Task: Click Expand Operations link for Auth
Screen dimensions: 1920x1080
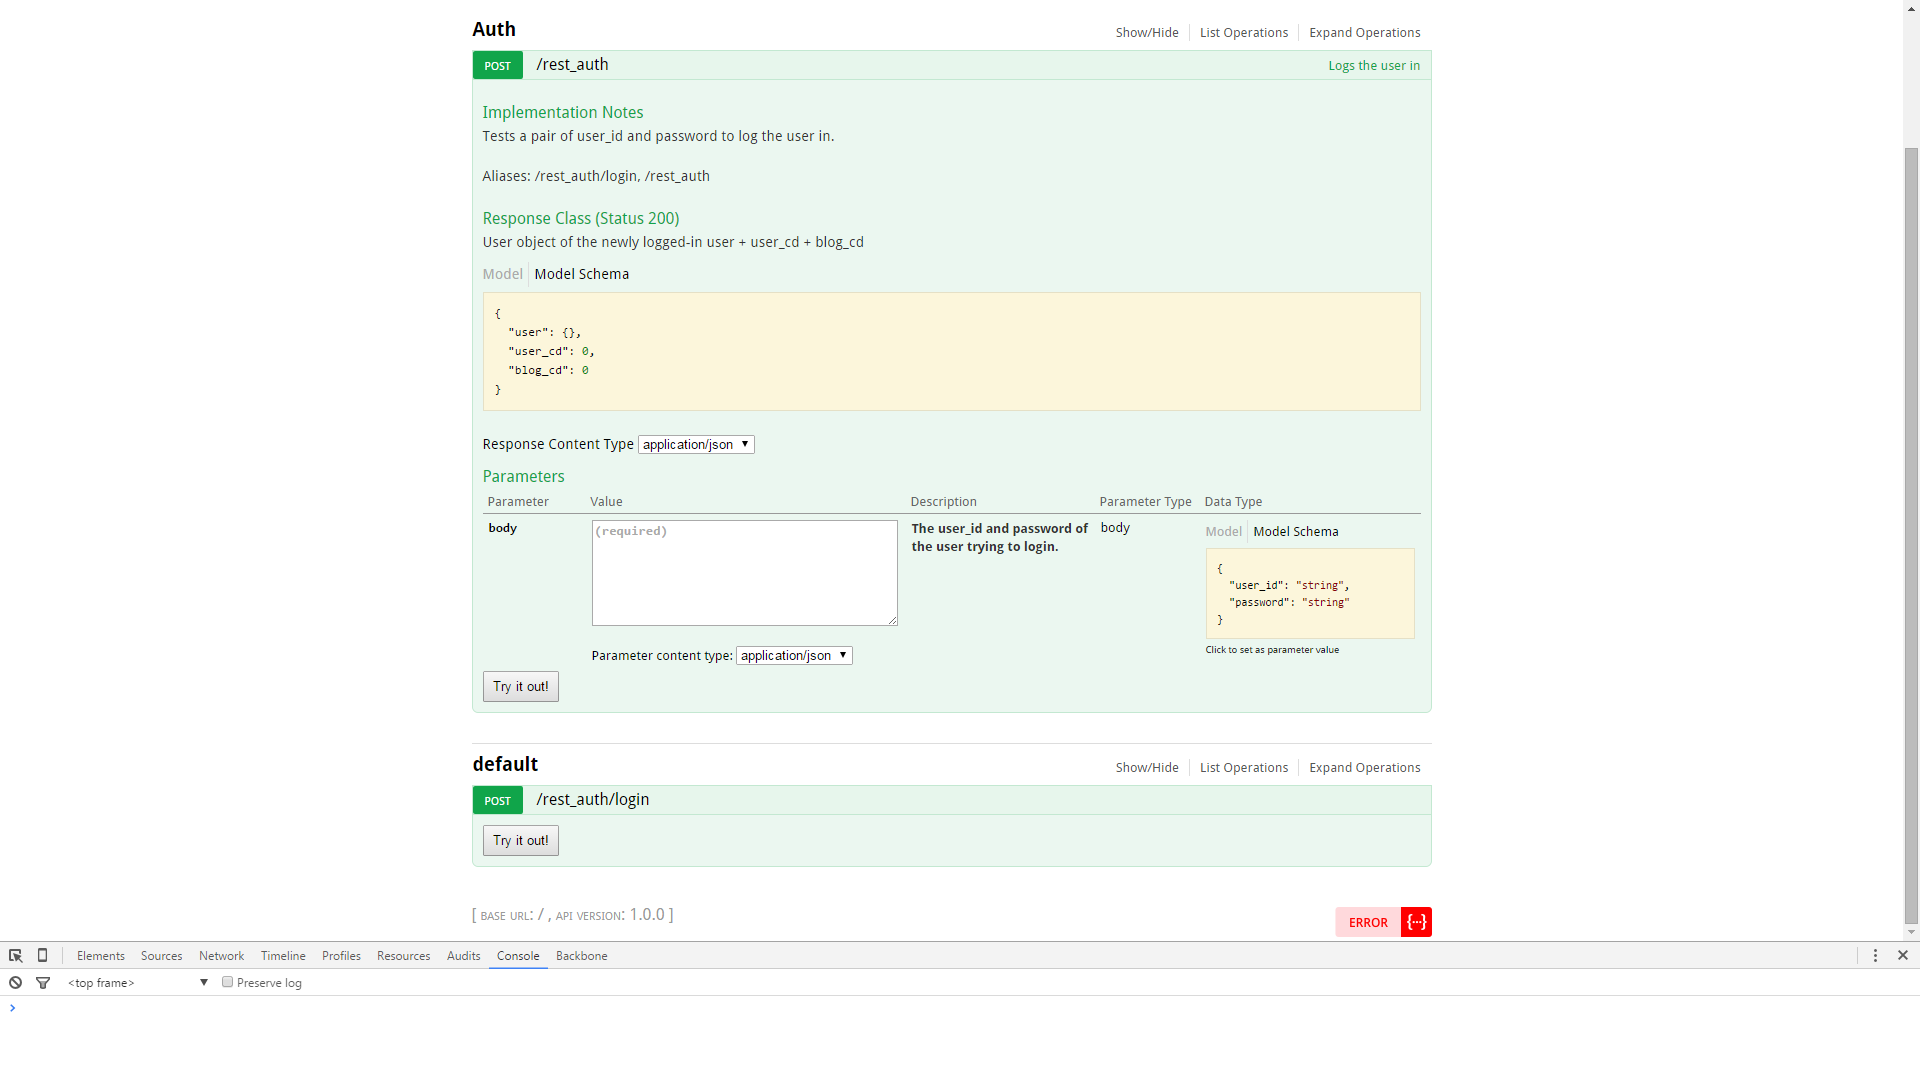Action: click(x=1364, y=33)
